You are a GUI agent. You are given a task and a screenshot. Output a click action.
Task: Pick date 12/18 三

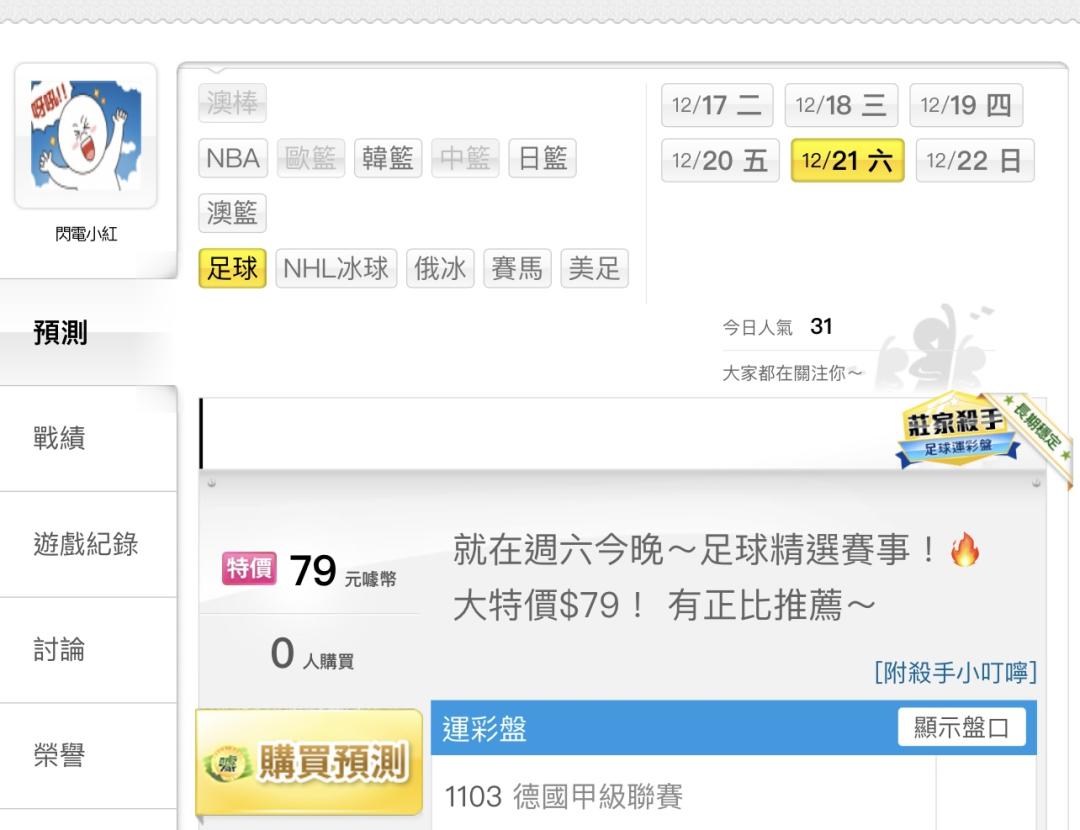click(841, 105)
